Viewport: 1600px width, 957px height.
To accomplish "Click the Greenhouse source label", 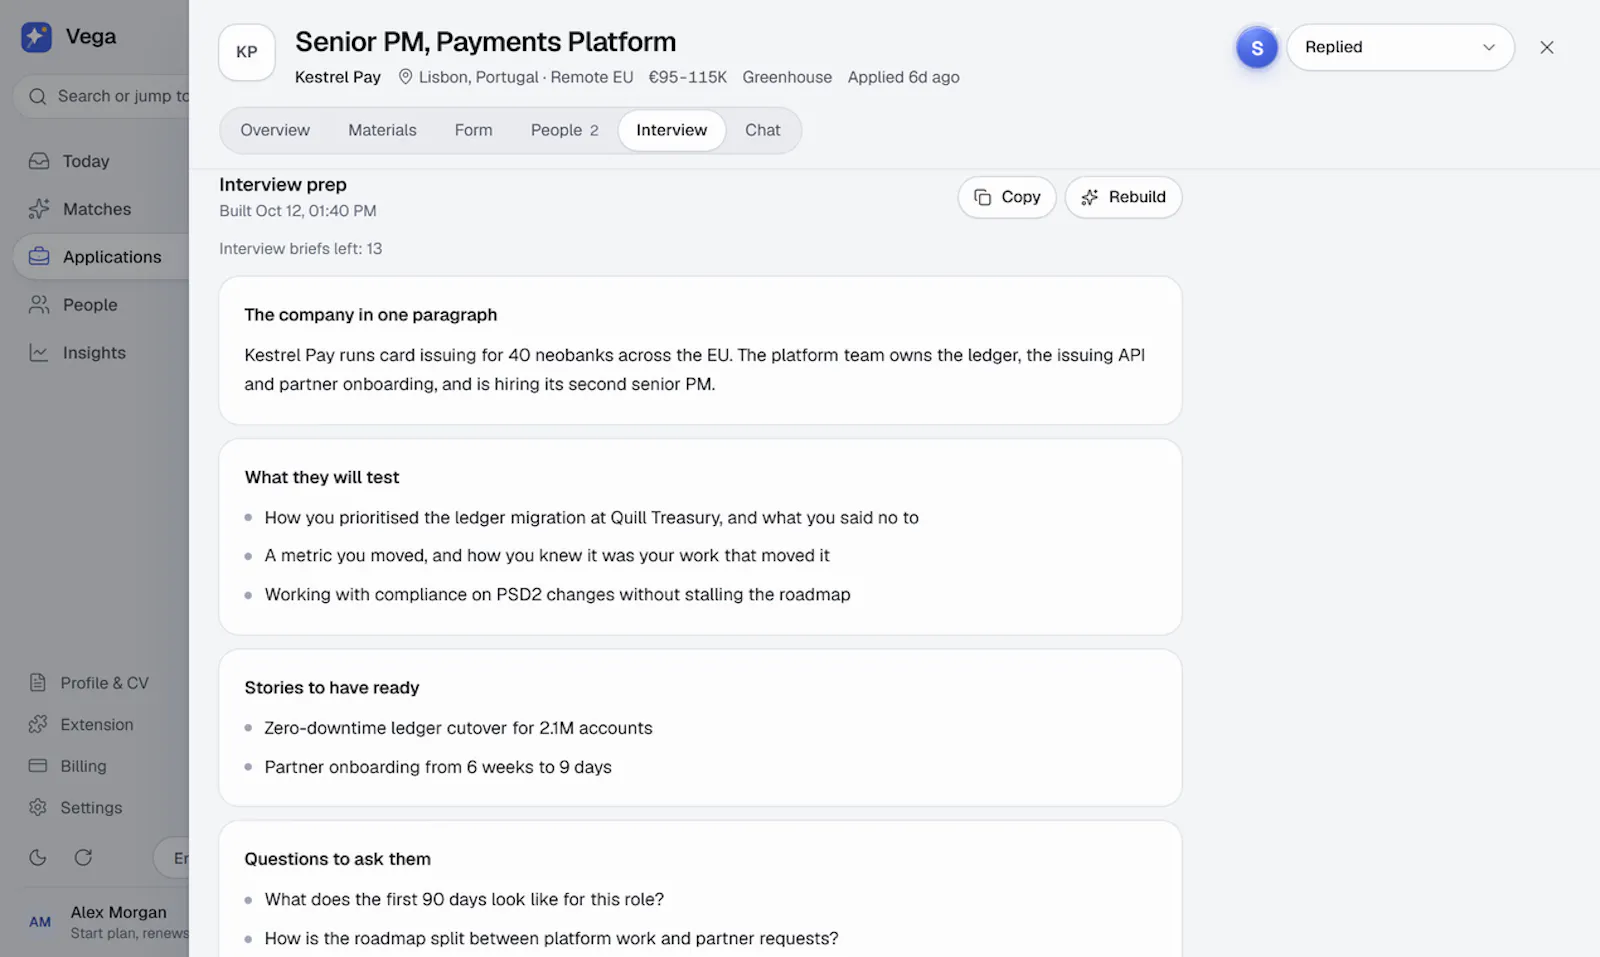I will pos(787,77).
